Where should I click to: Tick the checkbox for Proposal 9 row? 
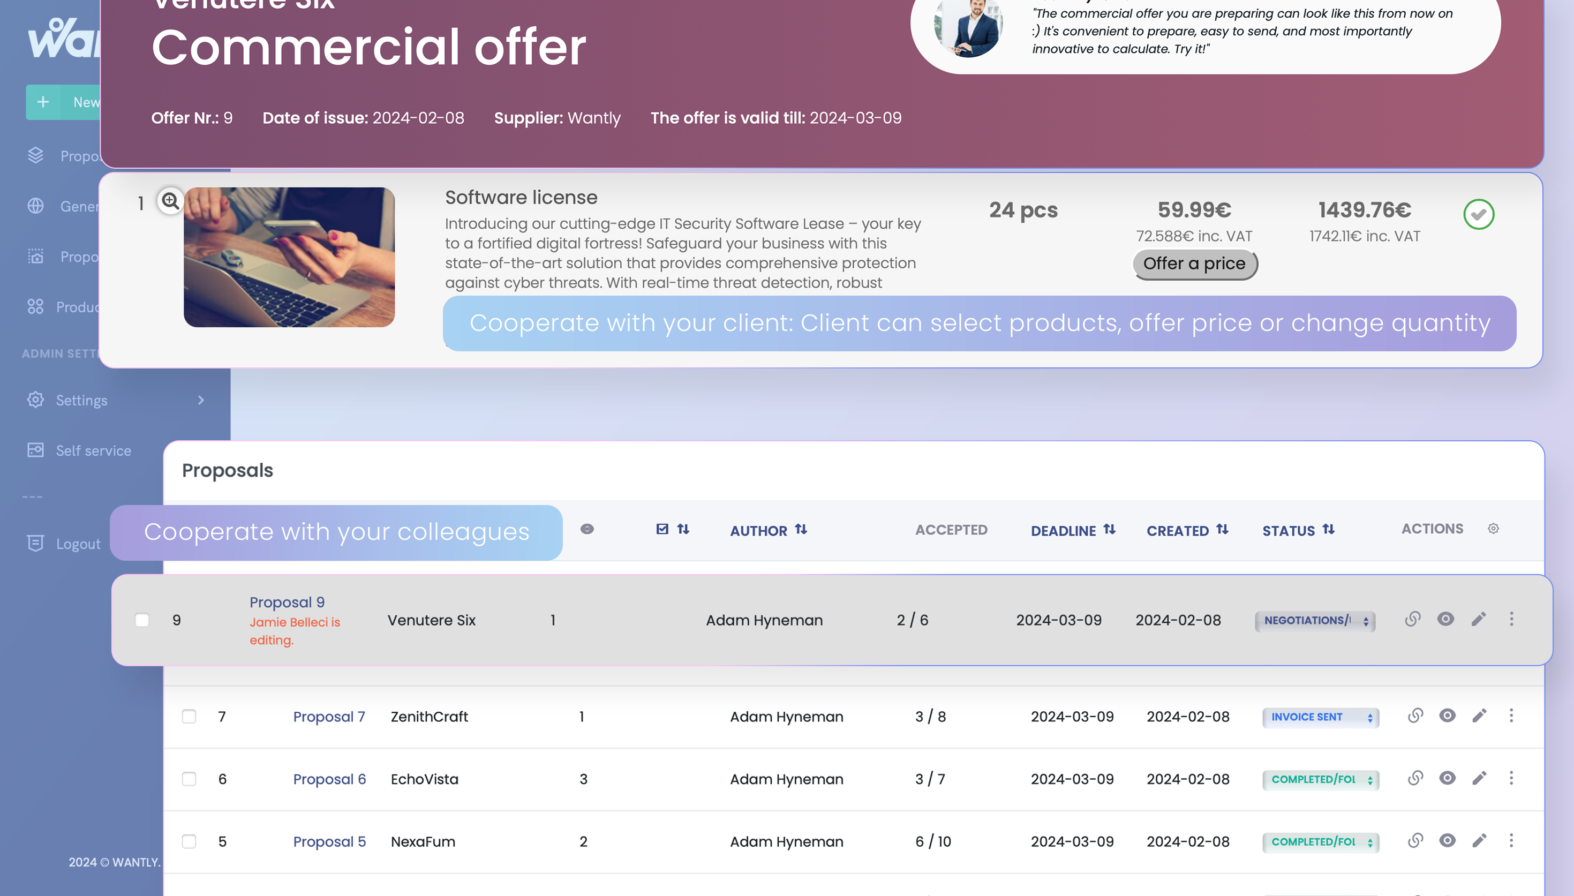point(142,620)
